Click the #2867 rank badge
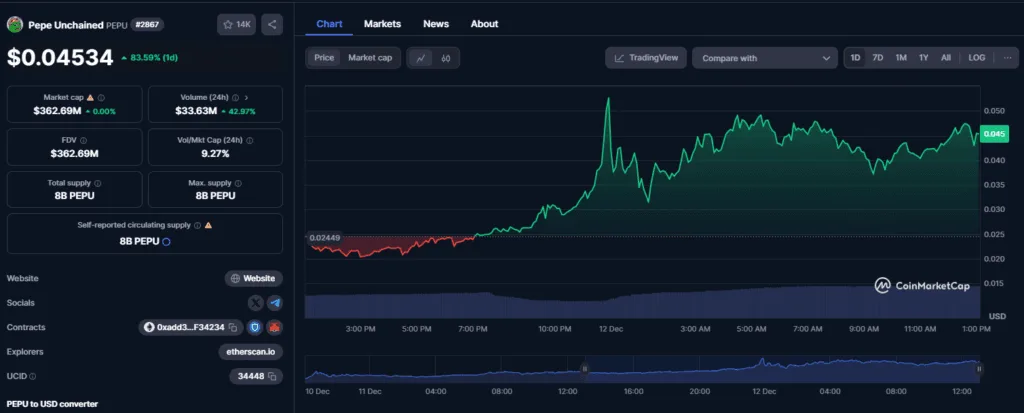 pyautogui.click(x=147, y=25)
